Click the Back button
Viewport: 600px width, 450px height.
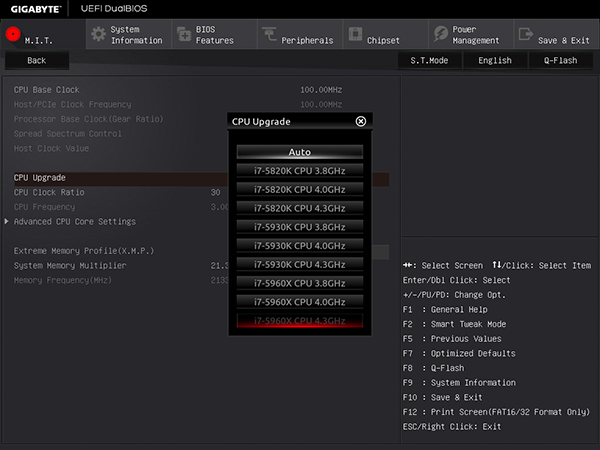(x=37, y=60)
